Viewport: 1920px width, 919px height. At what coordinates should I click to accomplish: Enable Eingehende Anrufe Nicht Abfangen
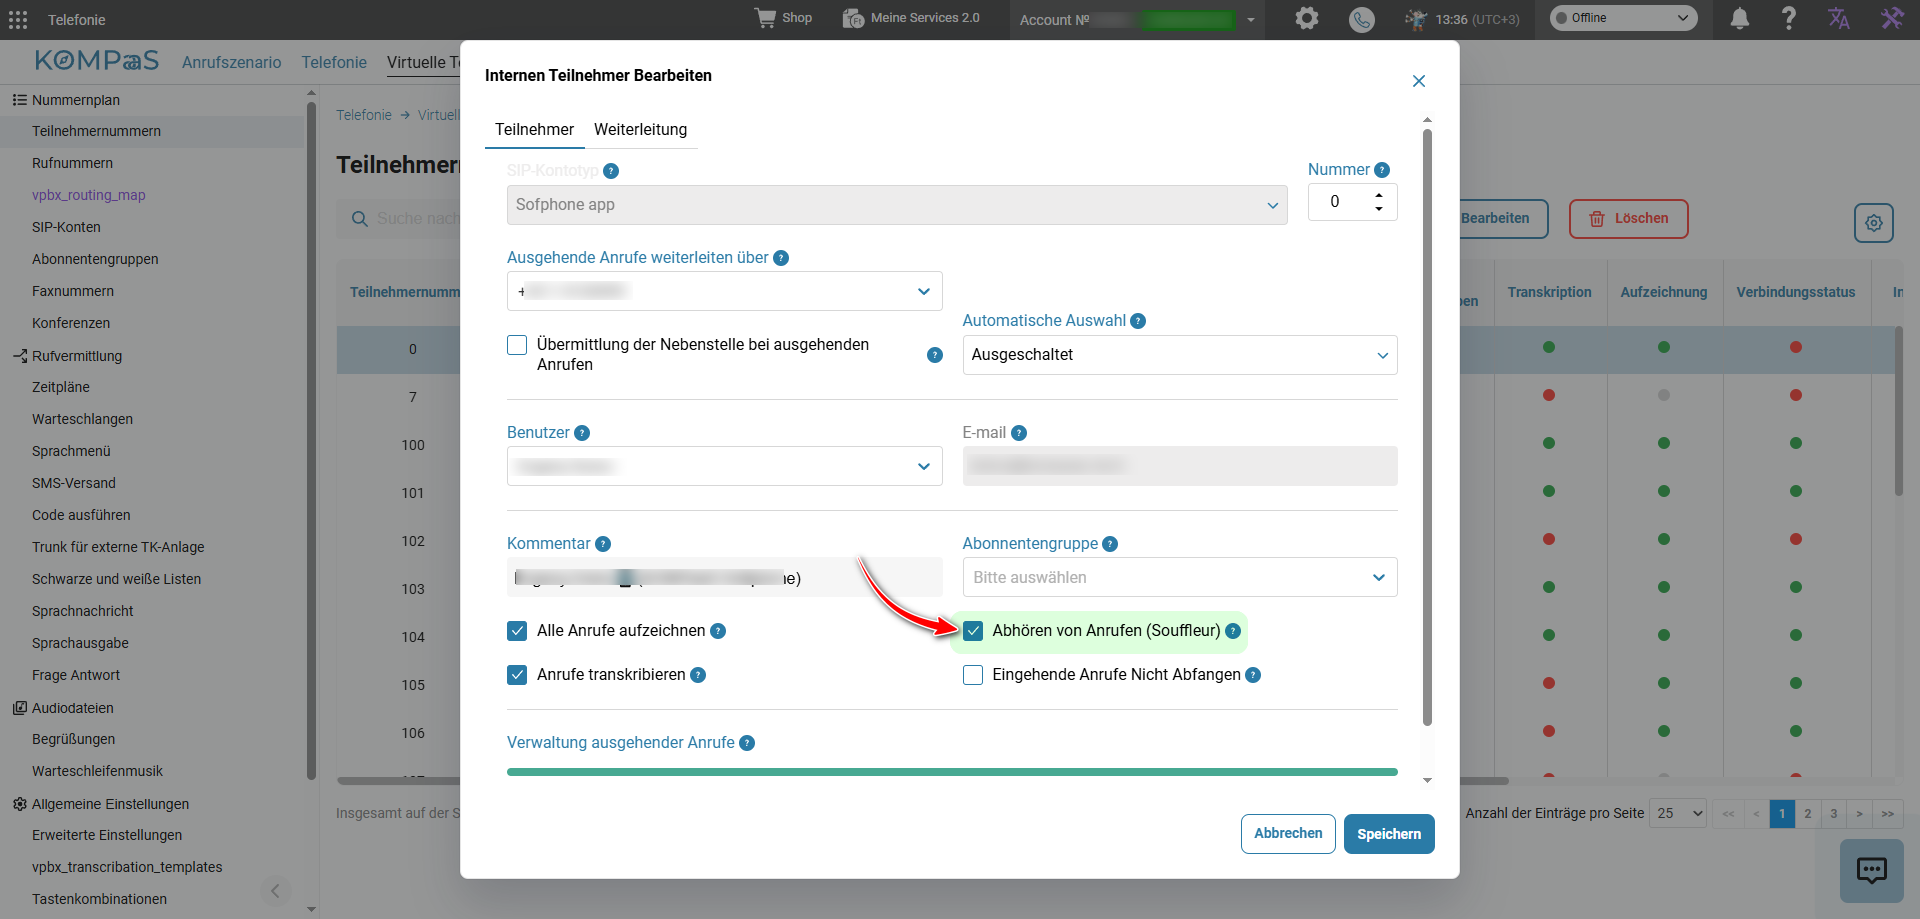click(973, 675)
